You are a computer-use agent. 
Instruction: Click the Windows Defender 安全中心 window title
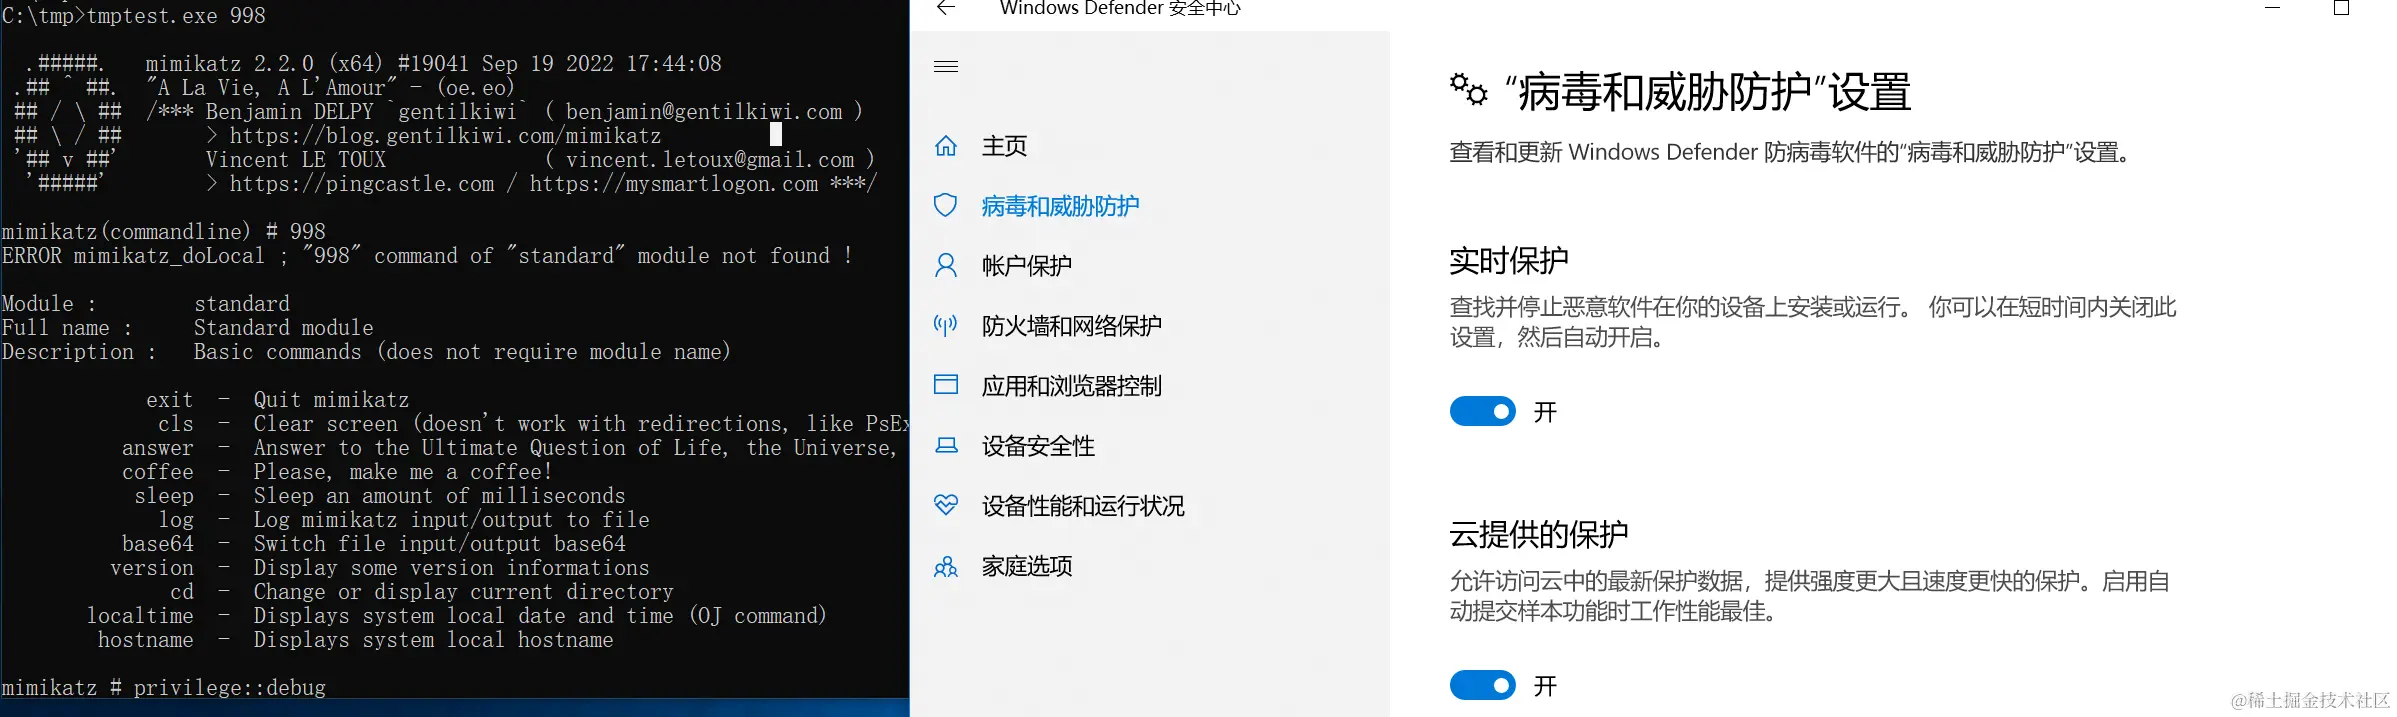[1120, 8]
